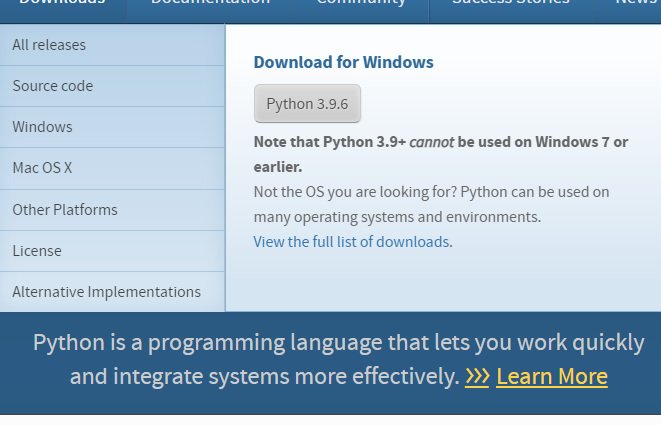Image resolution: width=661 pixels, height=425 pixels.
Task: Open Alternative Implementations menu entry
Action: [112, 292]
